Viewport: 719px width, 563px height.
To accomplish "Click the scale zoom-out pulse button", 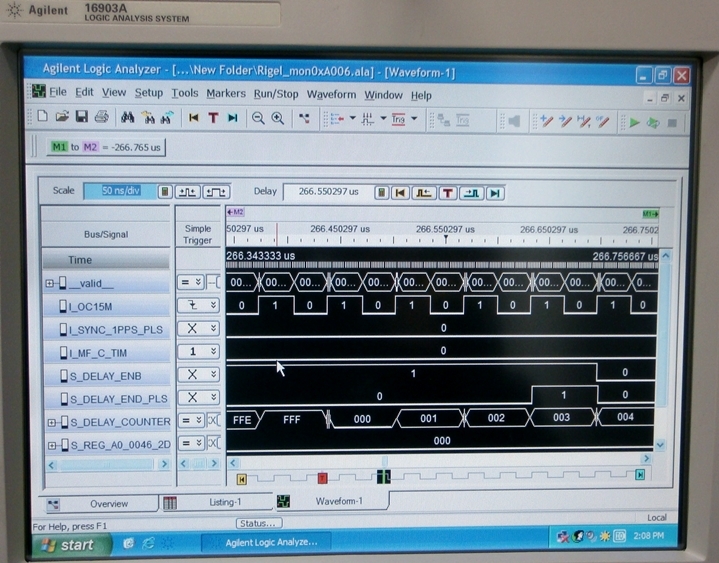I will tap(215, 192).
